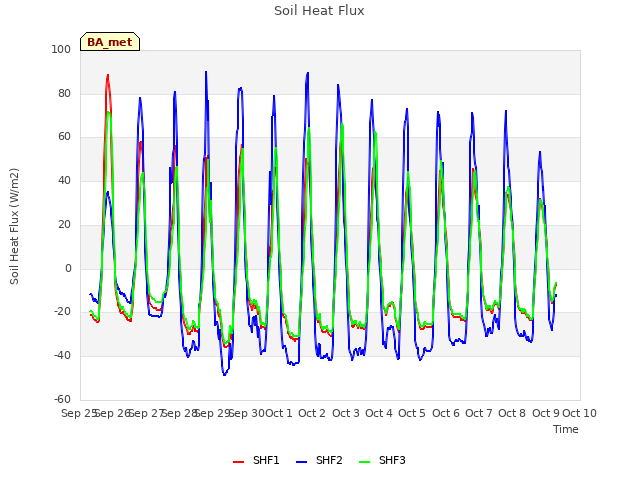Click the y-axis label -60
The height and width of the screenshot is (480, 640).
pos(62,399)
